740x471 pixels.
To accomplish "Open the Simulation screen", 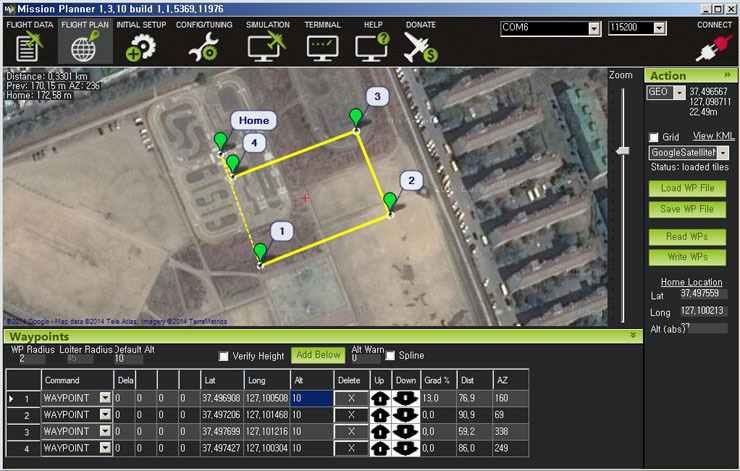I will pos(267,42).
